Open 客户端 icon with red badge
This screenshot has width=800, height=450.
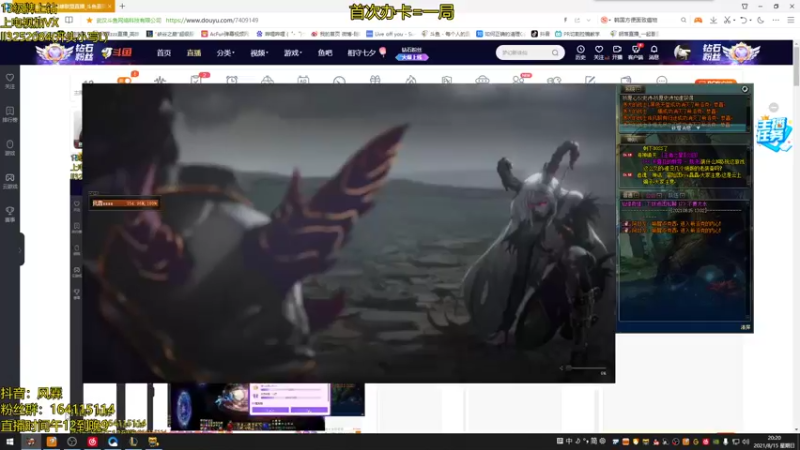636,53
